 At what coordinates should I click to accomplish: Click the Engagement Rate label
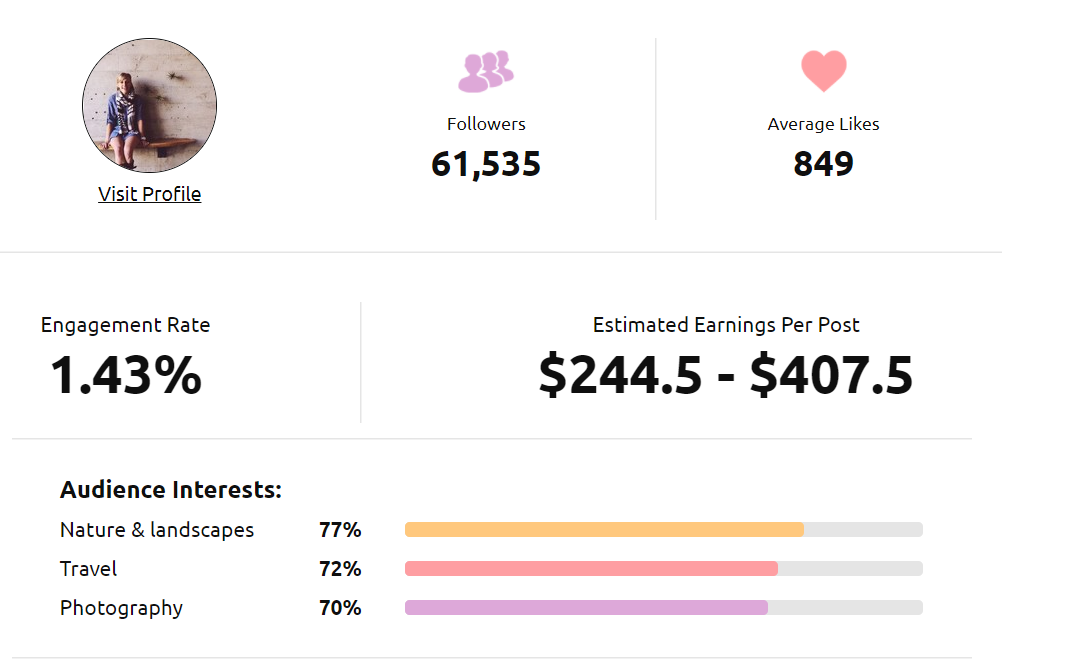[126, 325]
